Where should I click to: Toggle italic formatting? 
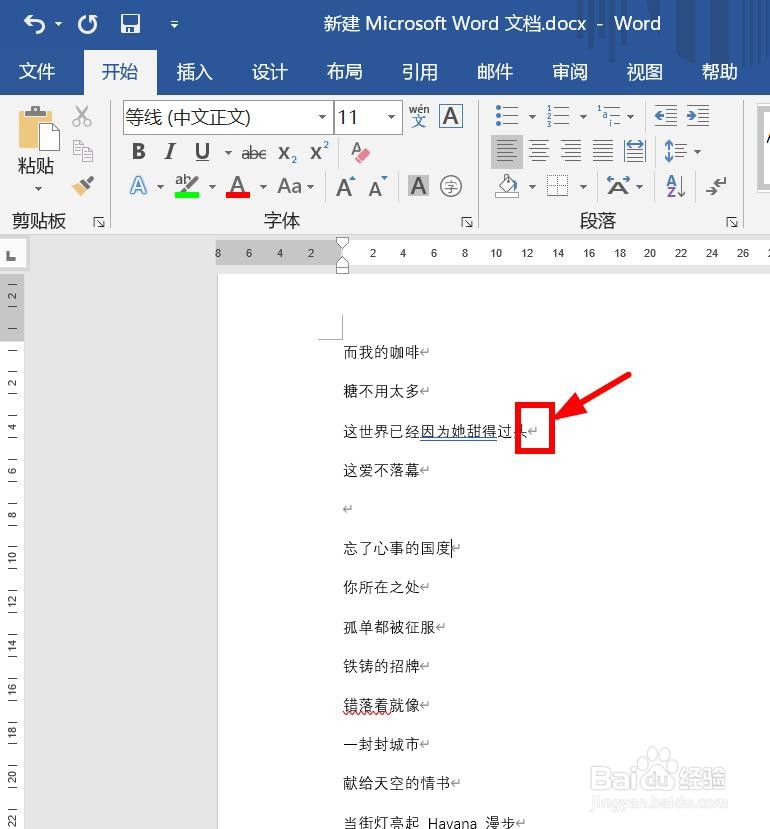click(170, 152)
